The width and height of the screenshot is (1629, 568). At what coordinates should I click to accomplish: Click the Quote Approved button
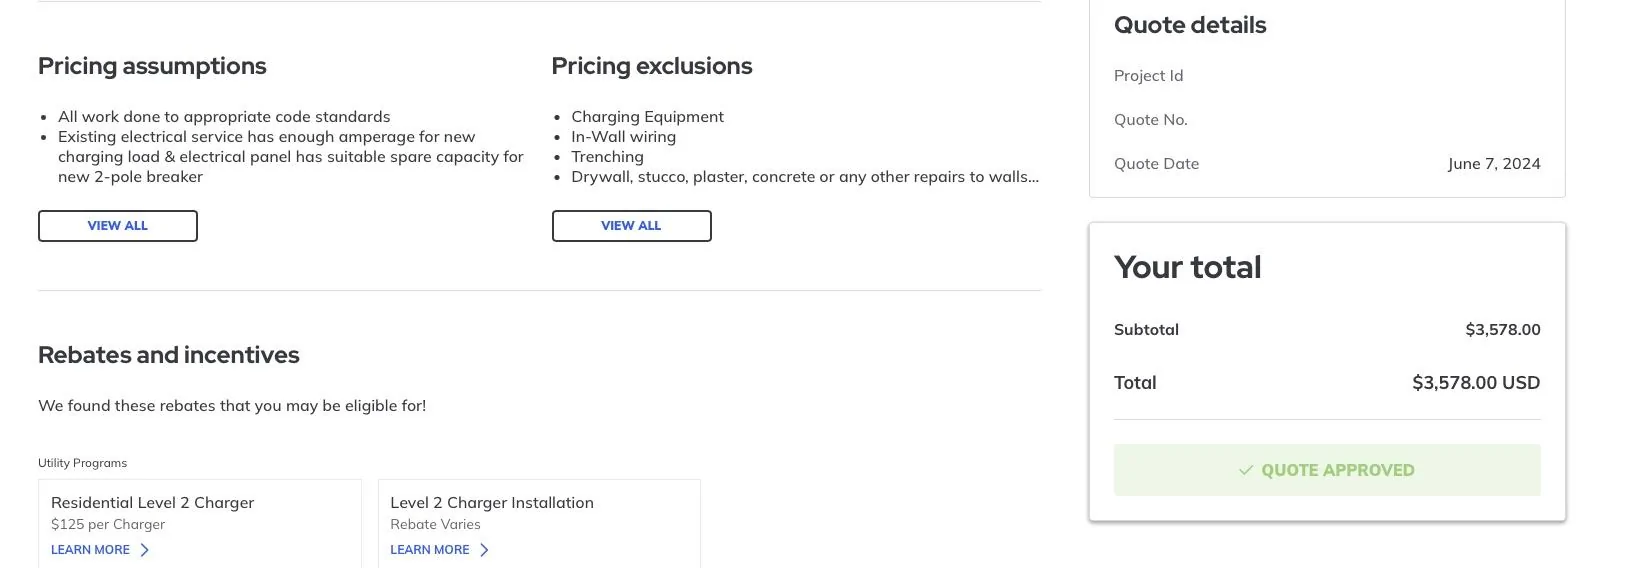coord(1327,470)
